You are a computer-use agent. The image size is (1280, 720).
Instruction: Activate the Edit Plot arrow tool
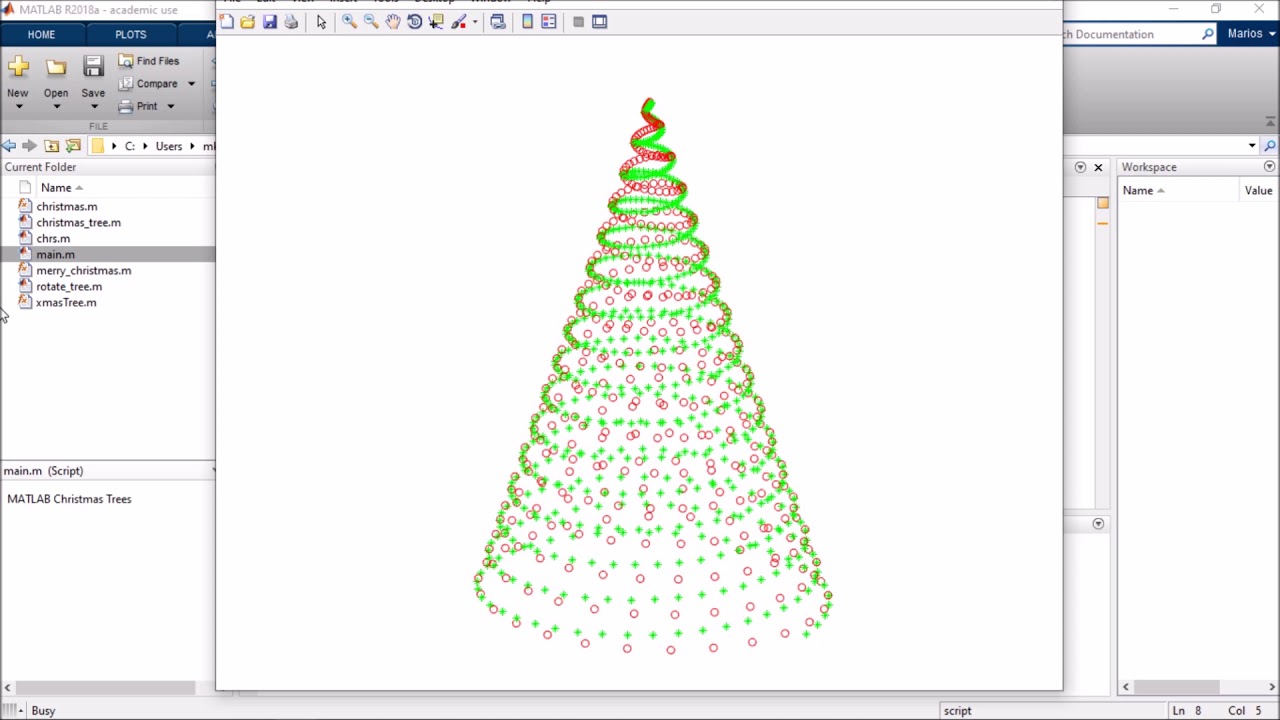tap(321, 22)
